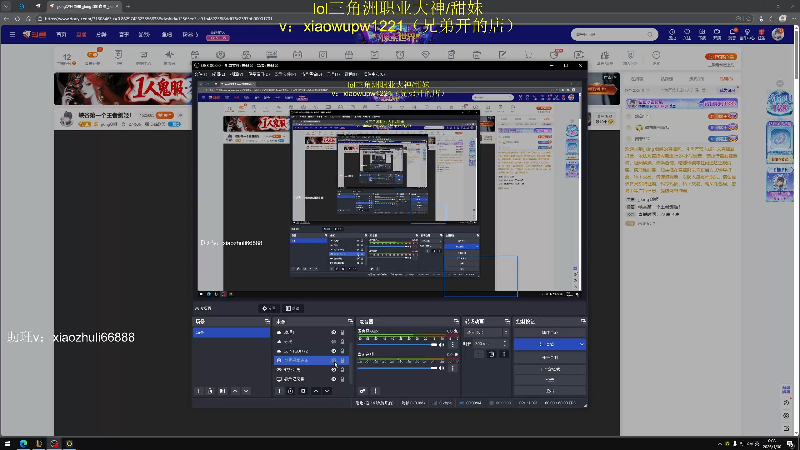Image resolution: width=800 pixels, height=450 pixels.
Task: Open the second item in OBS menu bar
Action: click(218, 74)
